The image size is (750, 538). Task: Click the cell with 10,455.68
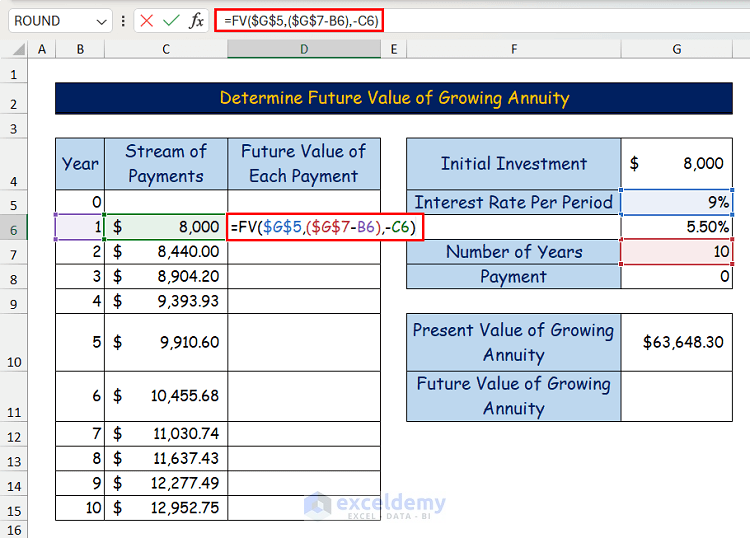pos(166,396)
